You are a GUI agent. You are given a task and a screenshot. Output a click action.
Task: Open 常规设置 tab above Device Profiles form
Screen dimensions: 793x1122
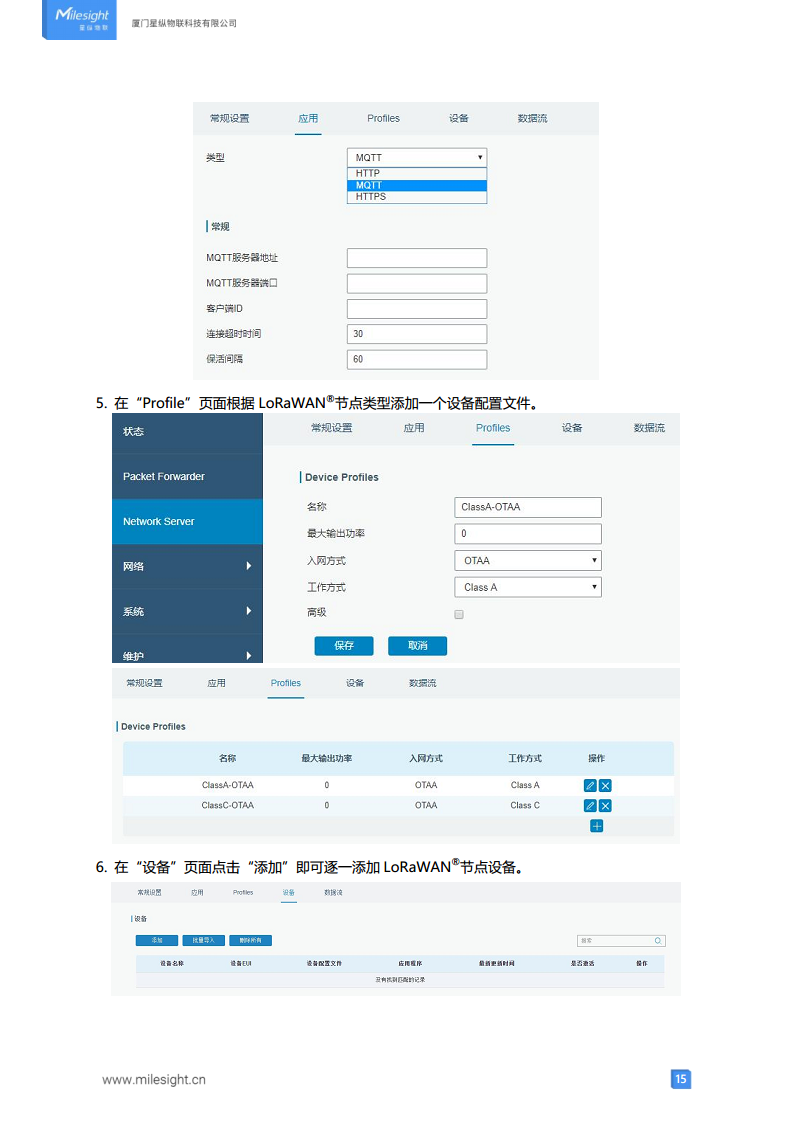coord(331,428)
